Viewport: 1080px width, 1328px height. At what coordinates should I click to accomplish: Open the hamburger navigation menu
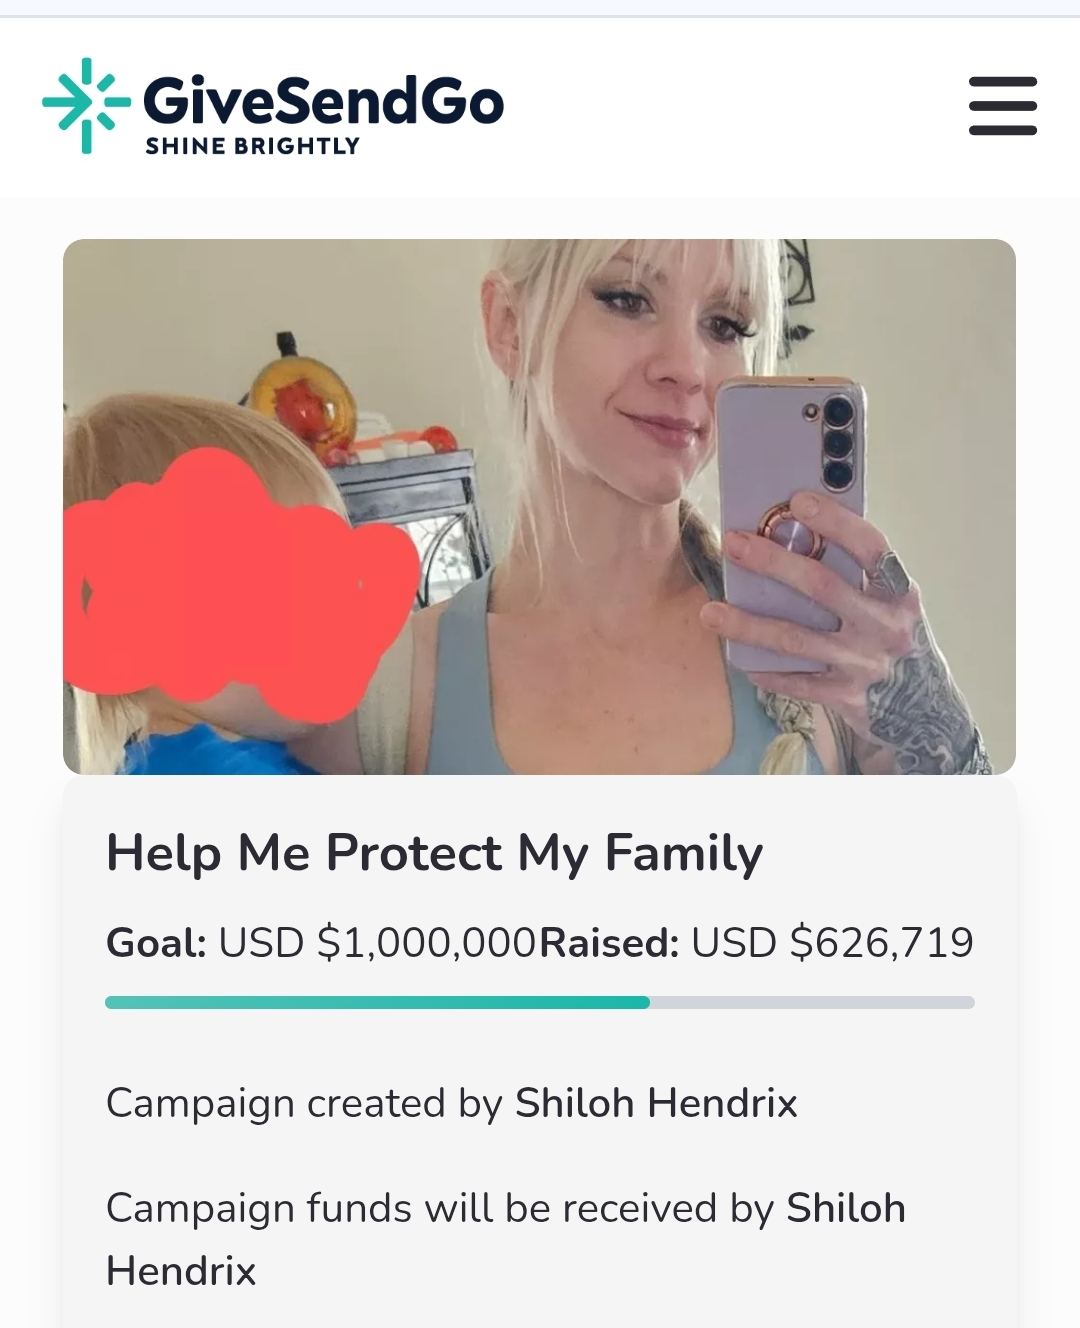tap(1003, 105)
